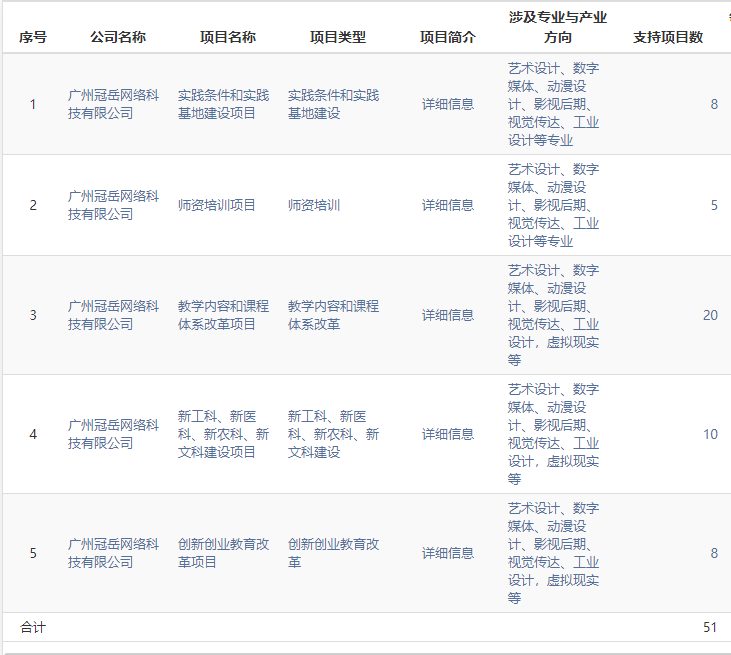Click sequence number 1 cell
The image size is (731, 655).
(x=33, y=104)
